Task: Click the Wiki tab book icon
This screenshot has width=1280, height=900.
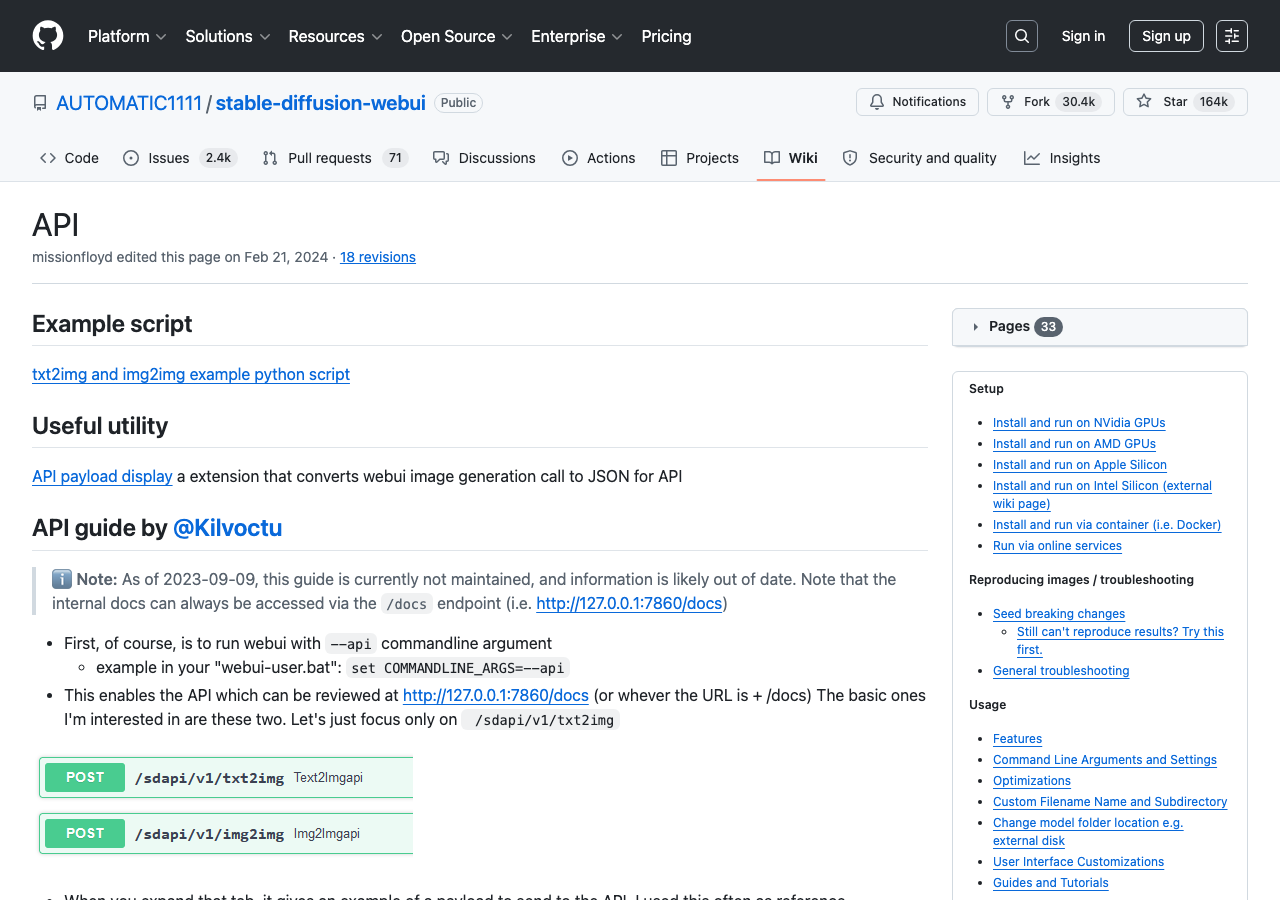Action: click(x=772, y=158)
